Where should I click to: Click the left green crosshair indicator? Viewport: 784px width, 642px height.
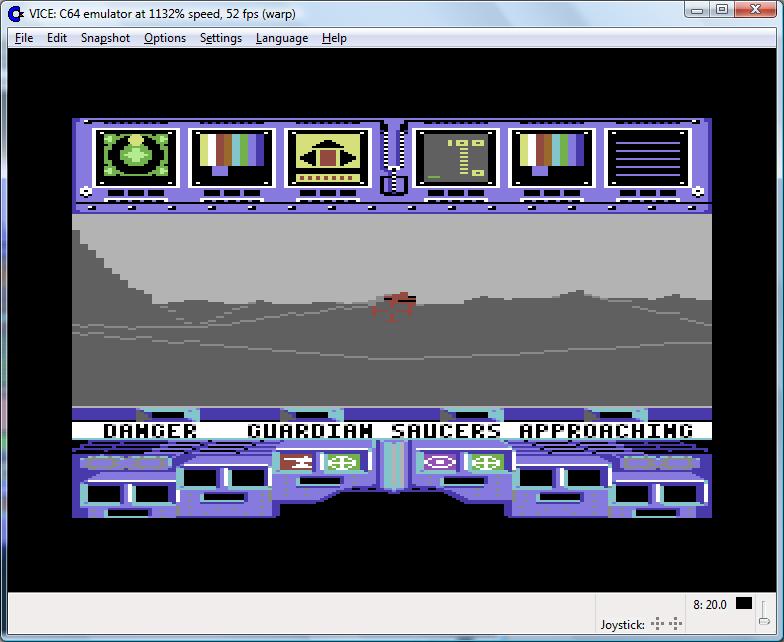click(x=344, y=462)
